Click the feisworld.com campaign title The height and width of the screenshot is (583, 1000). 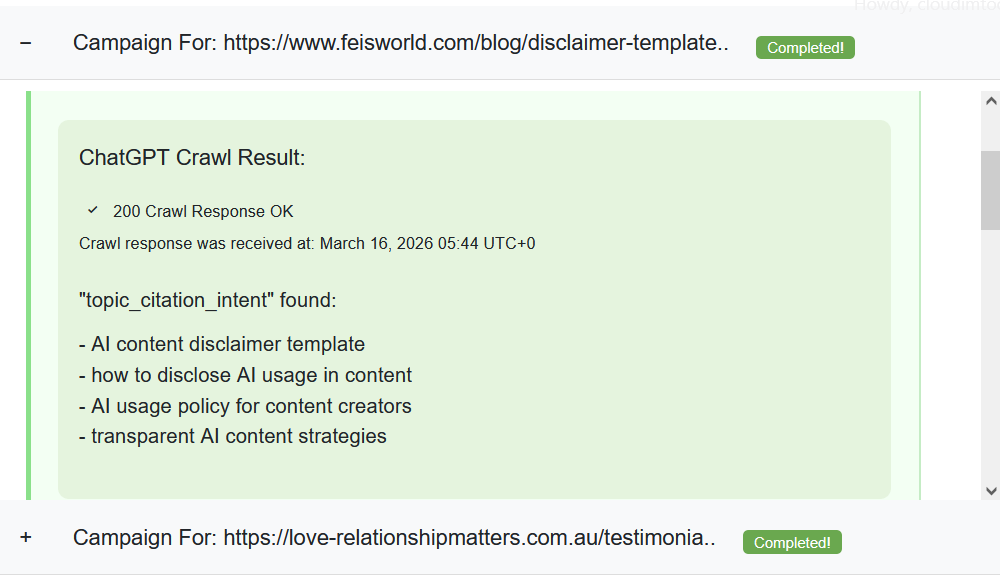coord(400,43)
